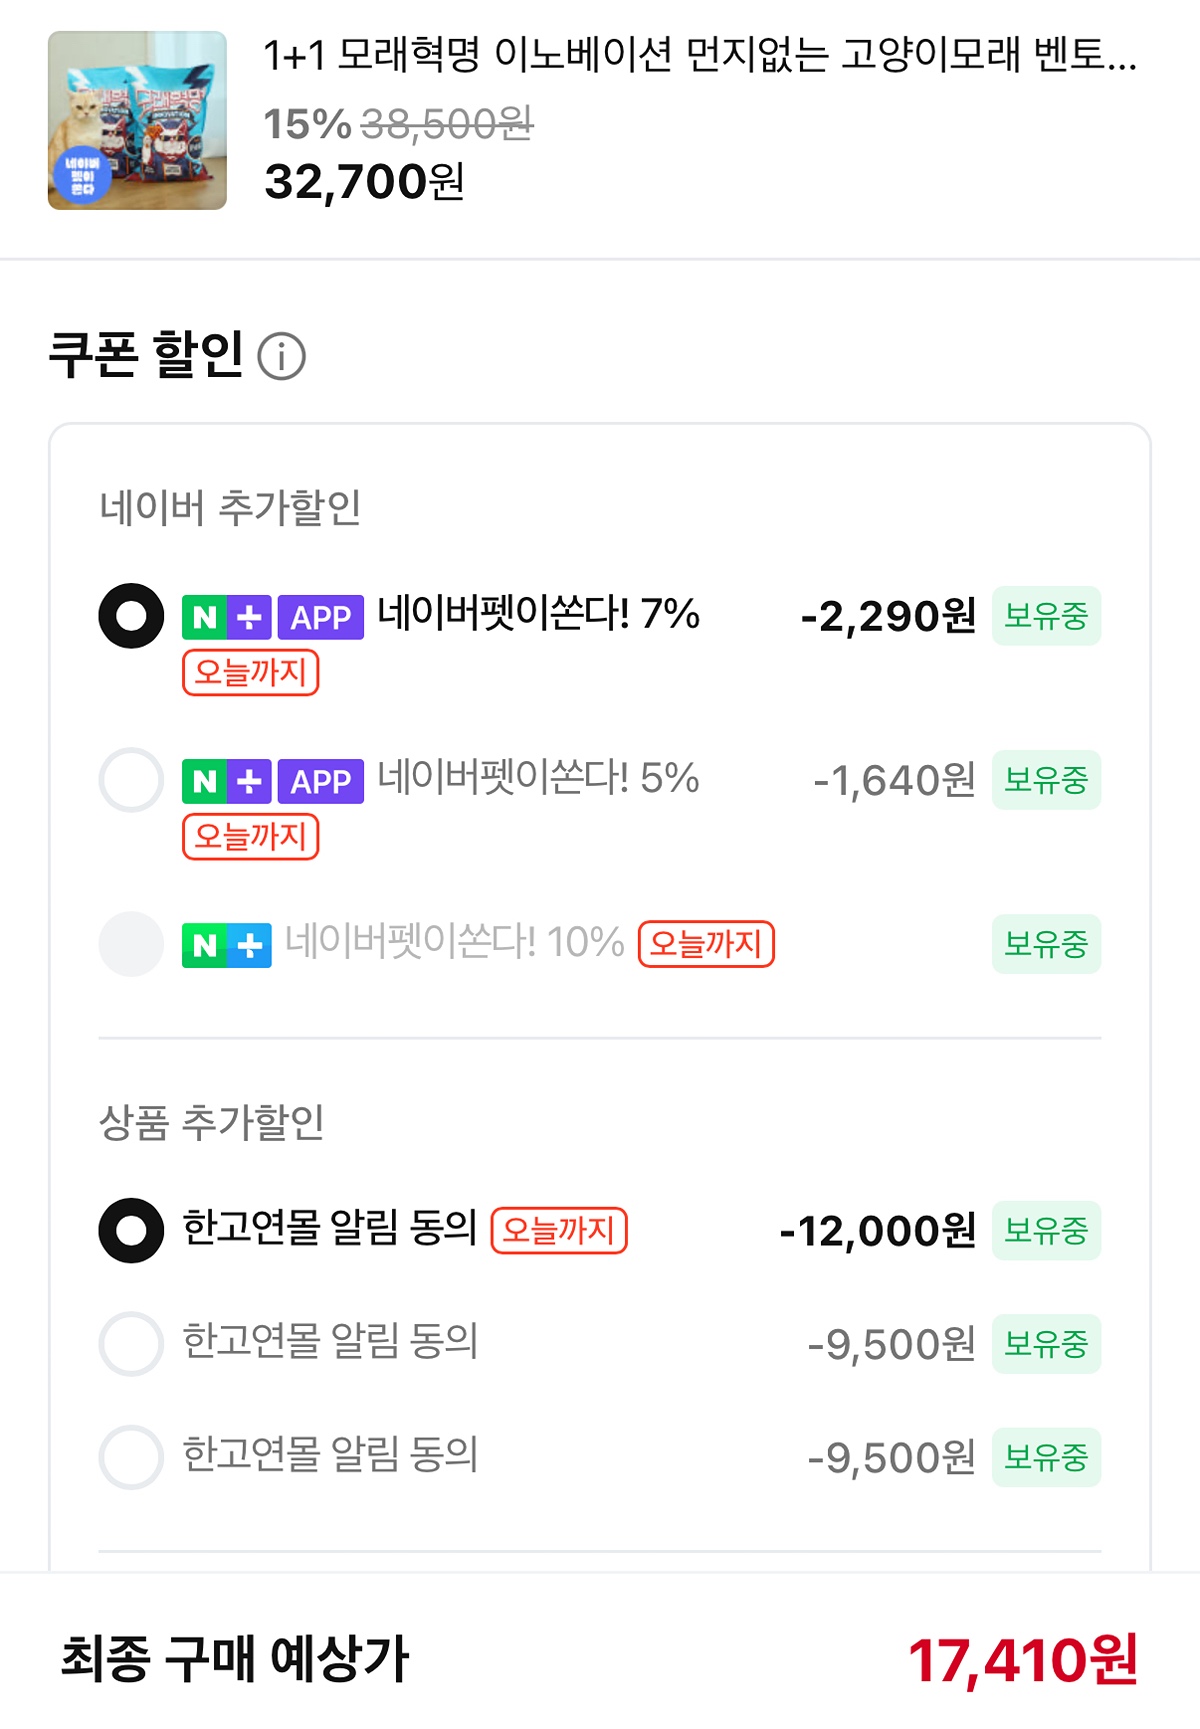
Task: Click the cat litter product thumbnail
Action: pos(137,120)
